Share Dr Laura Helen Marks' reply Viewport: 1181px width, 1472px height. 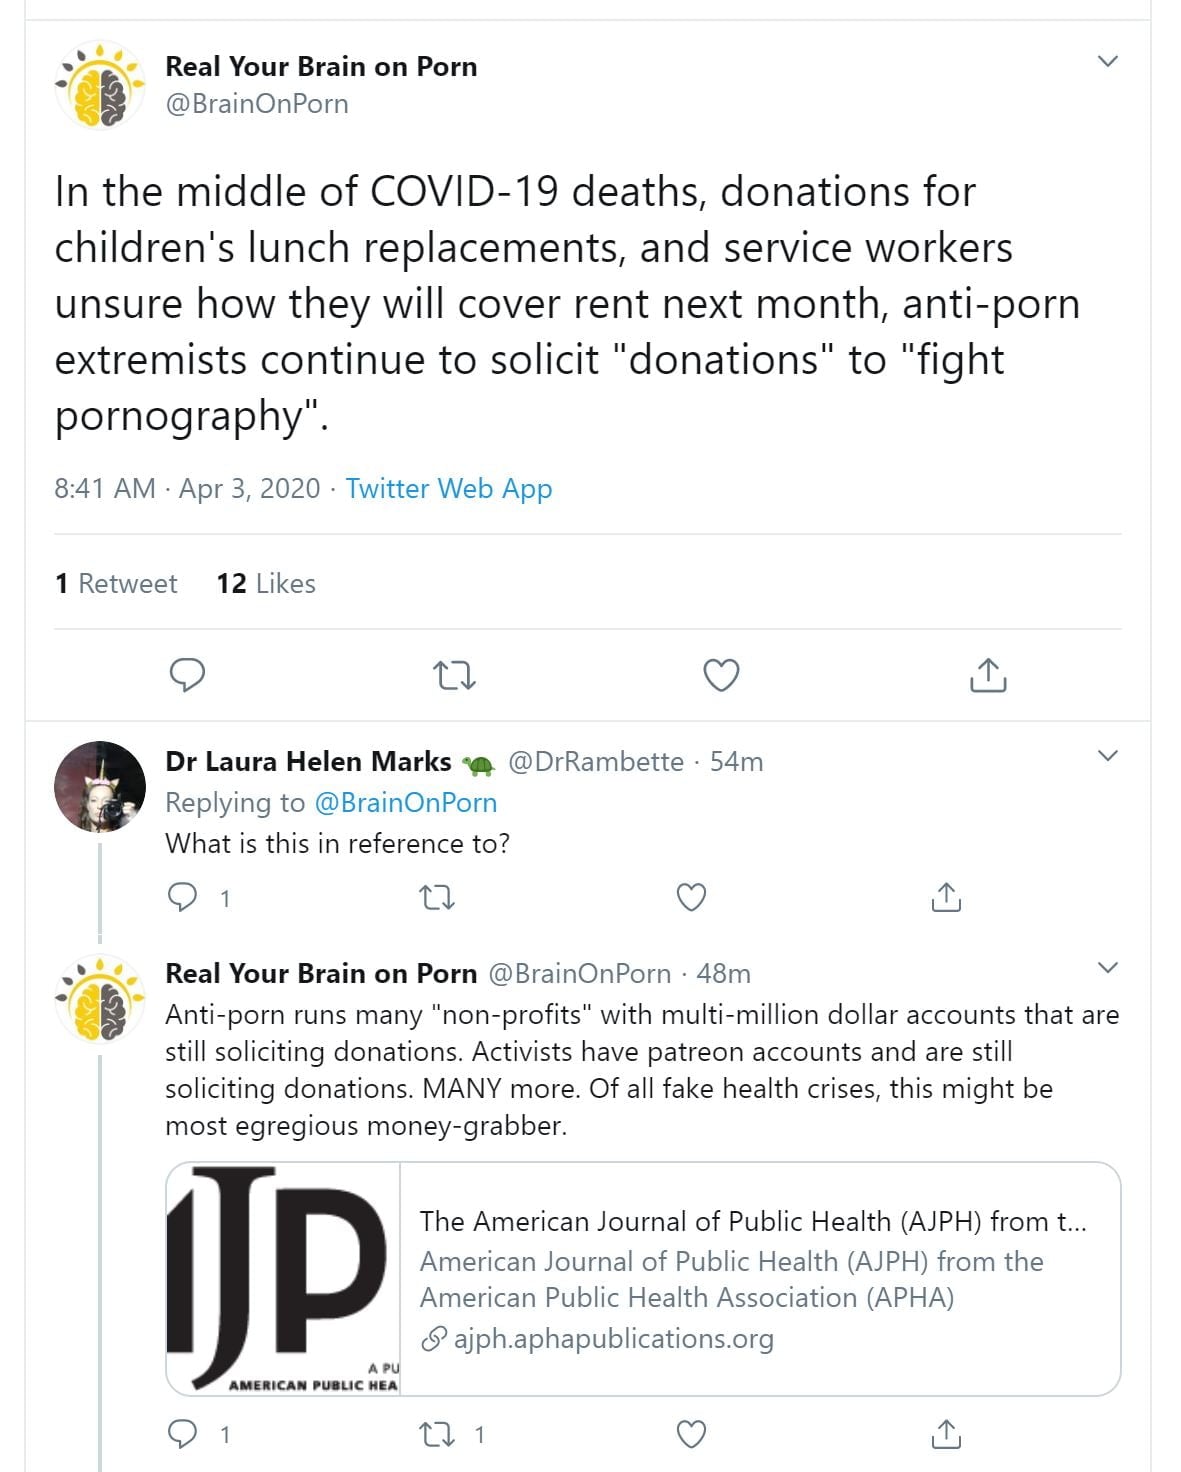946,897
